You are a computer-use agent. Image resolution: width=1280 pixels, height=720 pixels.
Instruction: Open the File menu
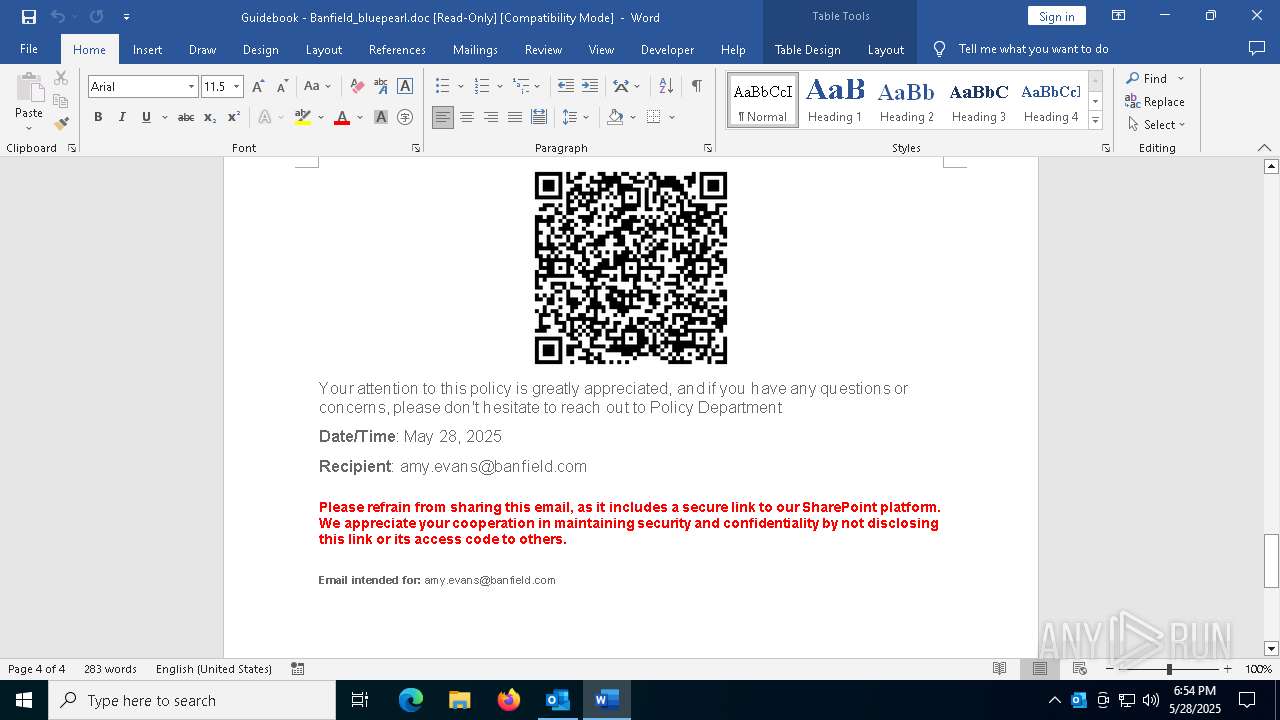[29, 49]
